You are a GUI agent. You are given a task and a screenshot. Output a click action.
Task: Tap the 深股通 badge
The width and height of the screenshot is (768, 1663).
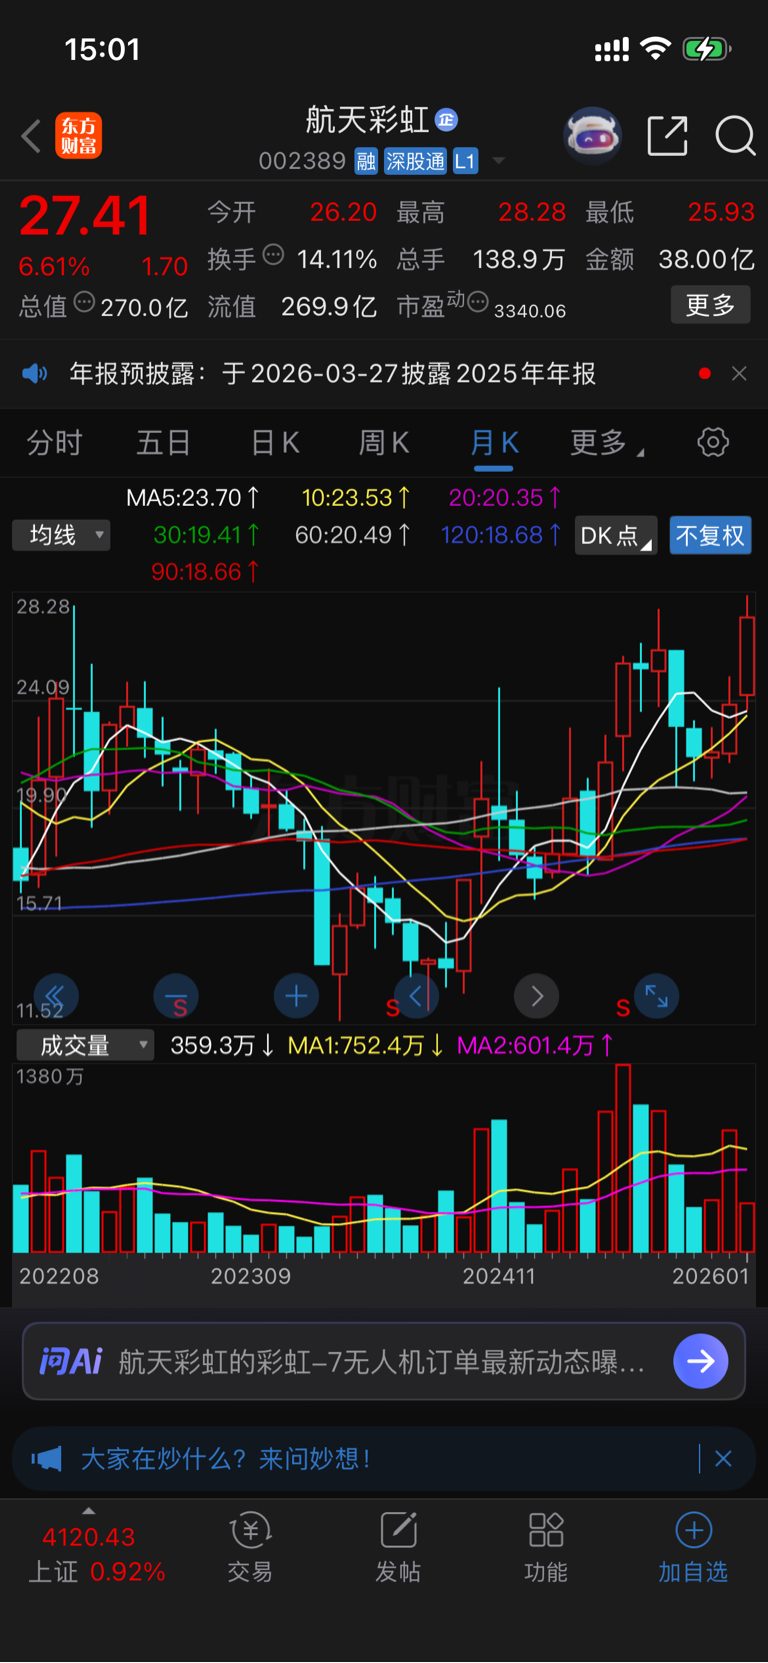coord(415,161)
